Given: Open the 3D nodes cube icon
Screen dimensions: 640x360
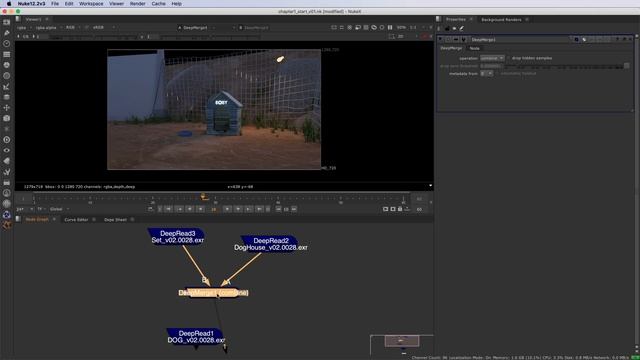Looking at the screenshot, I should pyautogui.click(x=7, y=118).
